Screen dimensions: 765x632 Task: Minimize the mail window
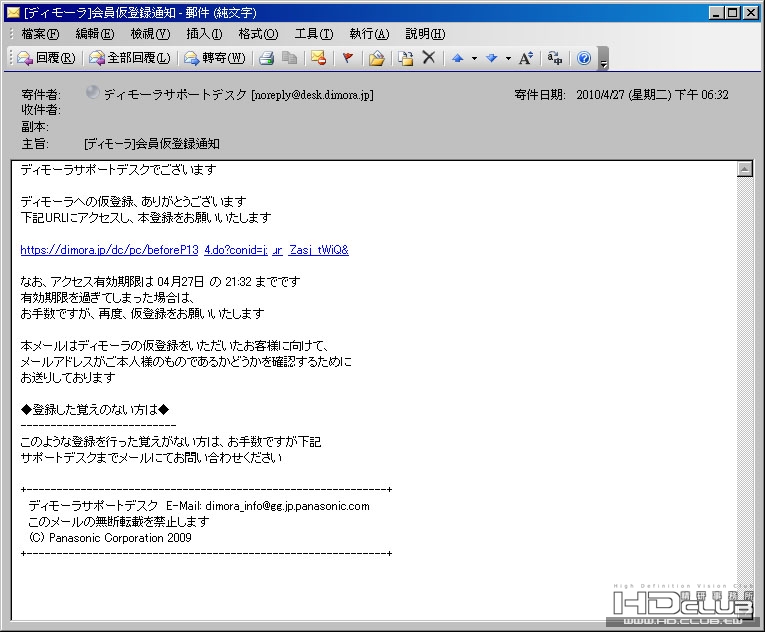click(716, 13)
